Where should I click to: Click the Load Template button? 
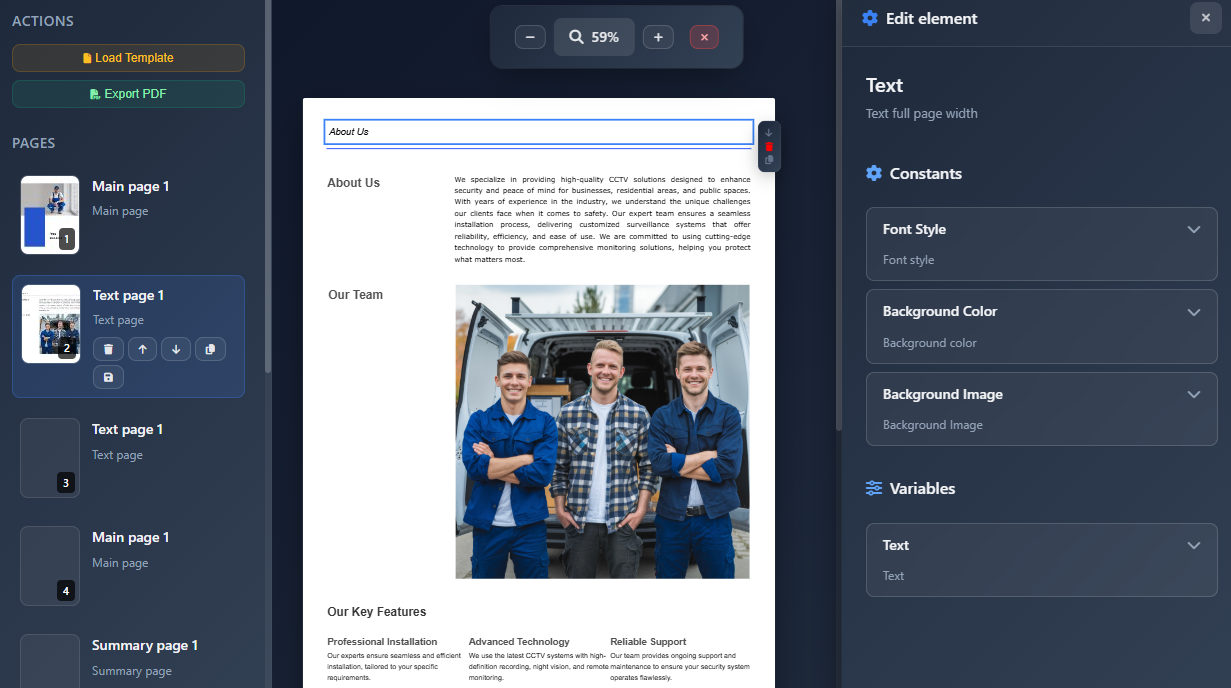(128, 57)
